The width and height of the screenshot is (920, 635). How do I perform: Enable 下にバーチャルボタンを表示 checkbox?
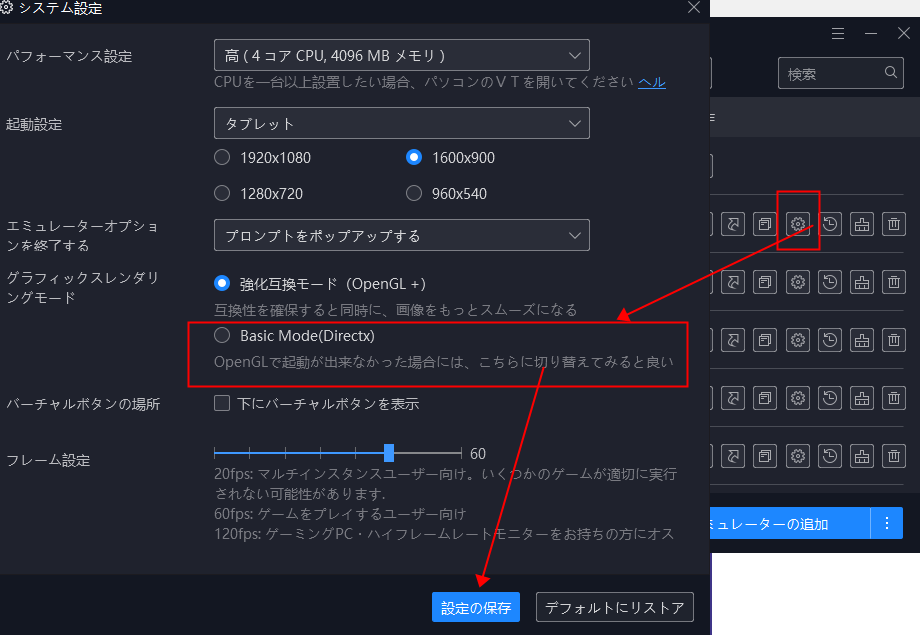(222, 404)
